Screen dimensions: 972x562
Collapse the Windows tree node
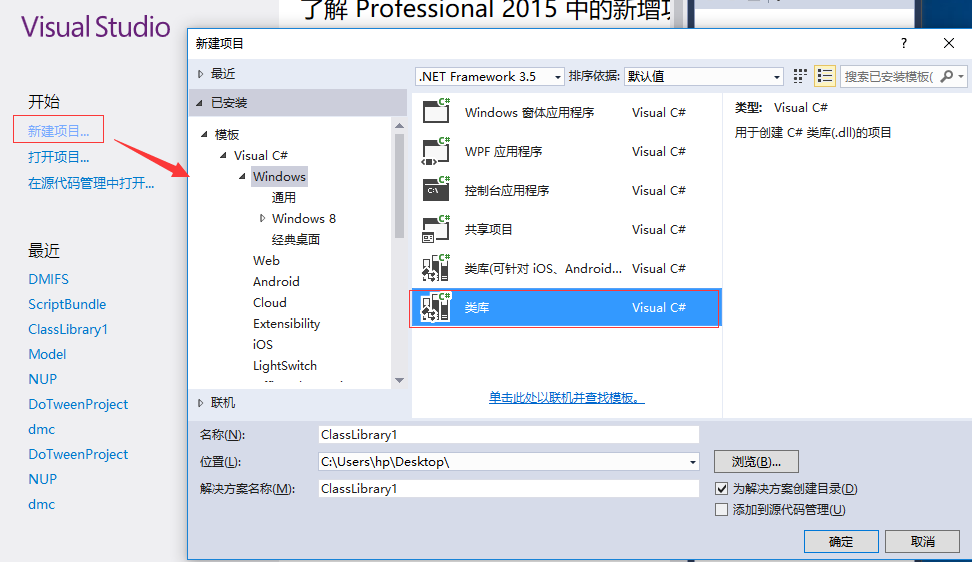(x=242, y=177)
